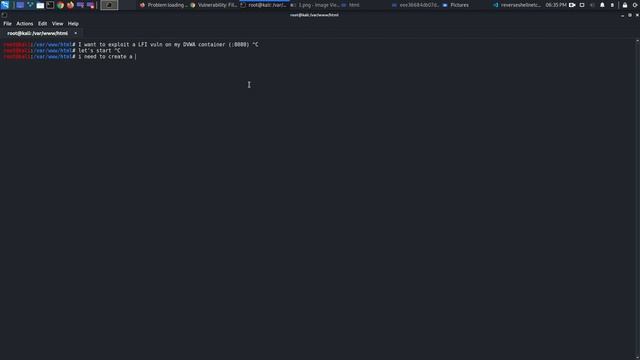Switch to root@kali terminal taskbar entry
Viewport: 640px width, 360px height.
263,5
